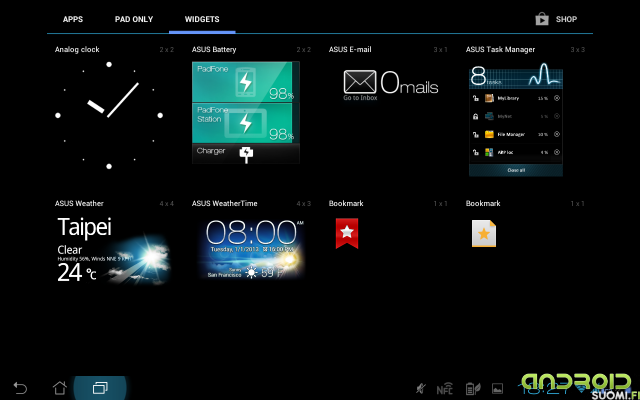Click the task count graph header showing 8
The image size is (640, 400).
tap(516, 76)
